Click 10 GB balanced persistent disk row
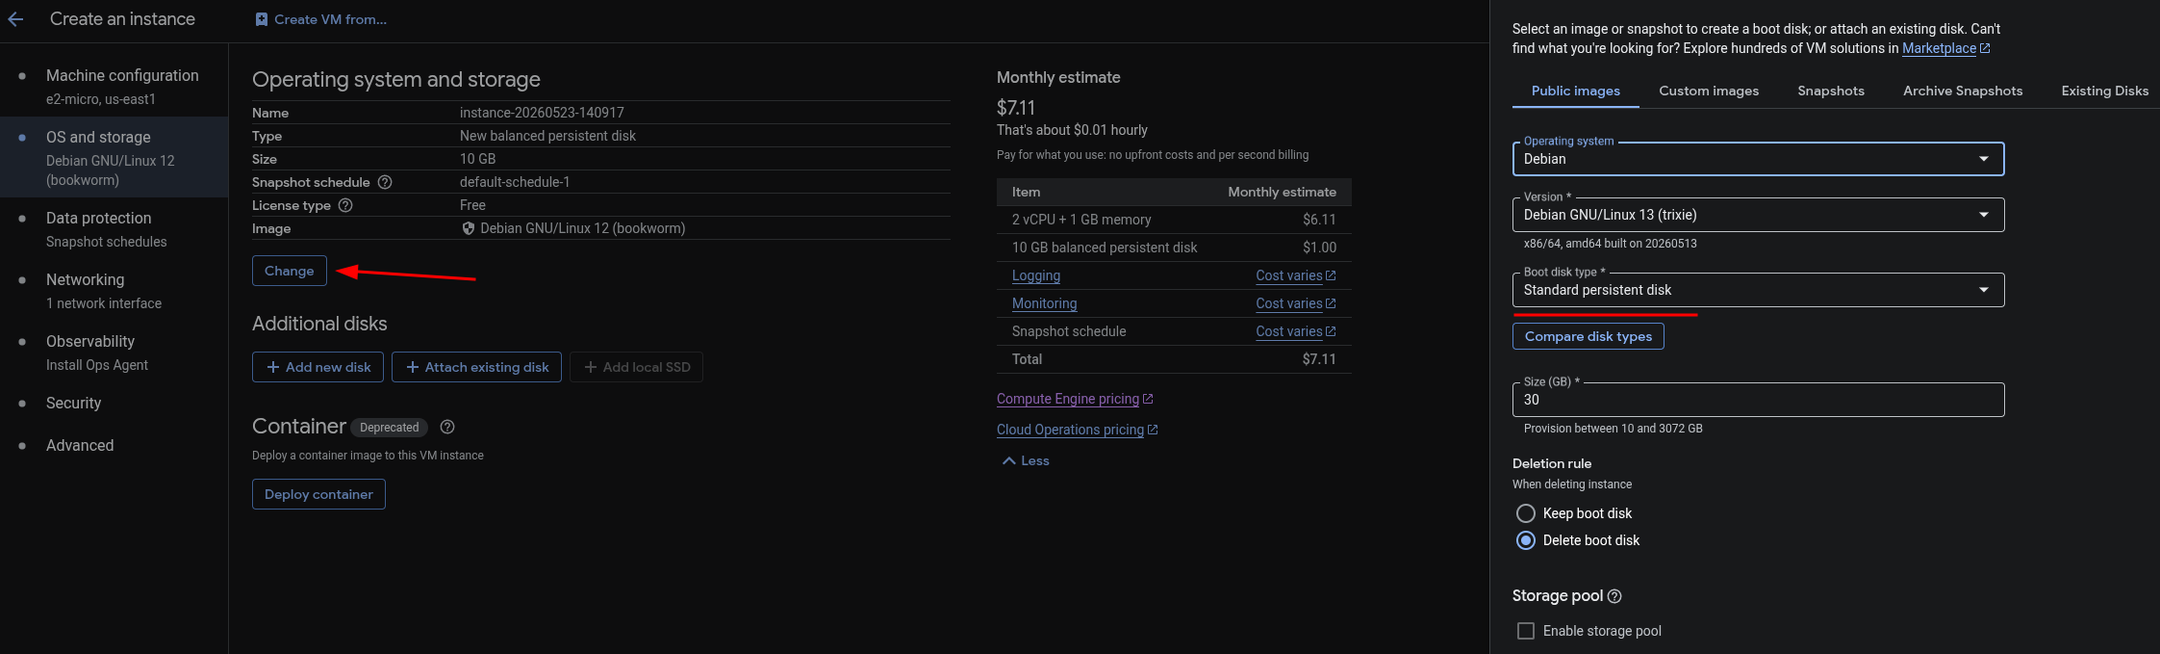This screenshot has width=2160, height=654. click(1174, 248)
